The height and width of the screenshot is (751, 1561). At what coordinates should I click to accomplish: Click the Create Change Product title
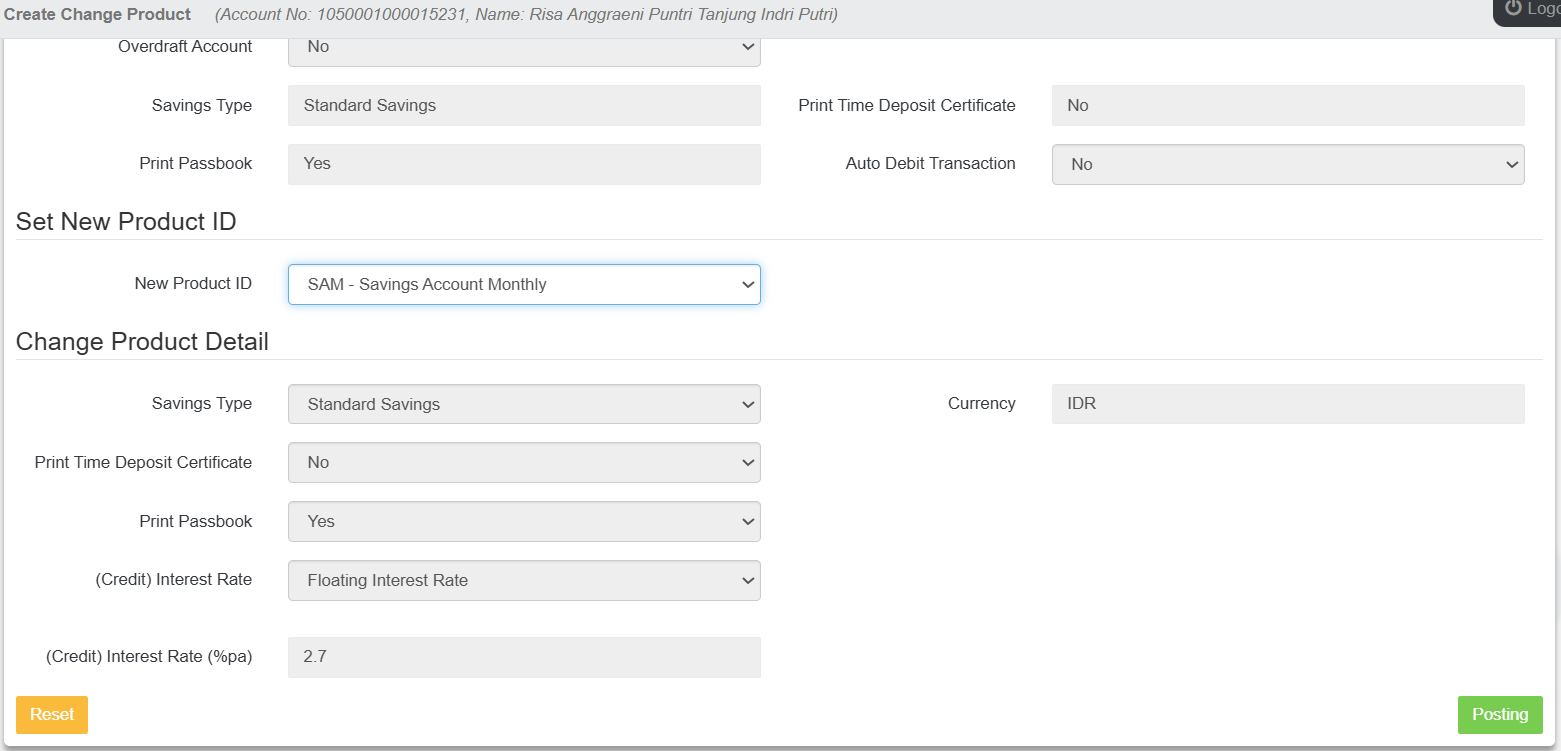point(97,14)
